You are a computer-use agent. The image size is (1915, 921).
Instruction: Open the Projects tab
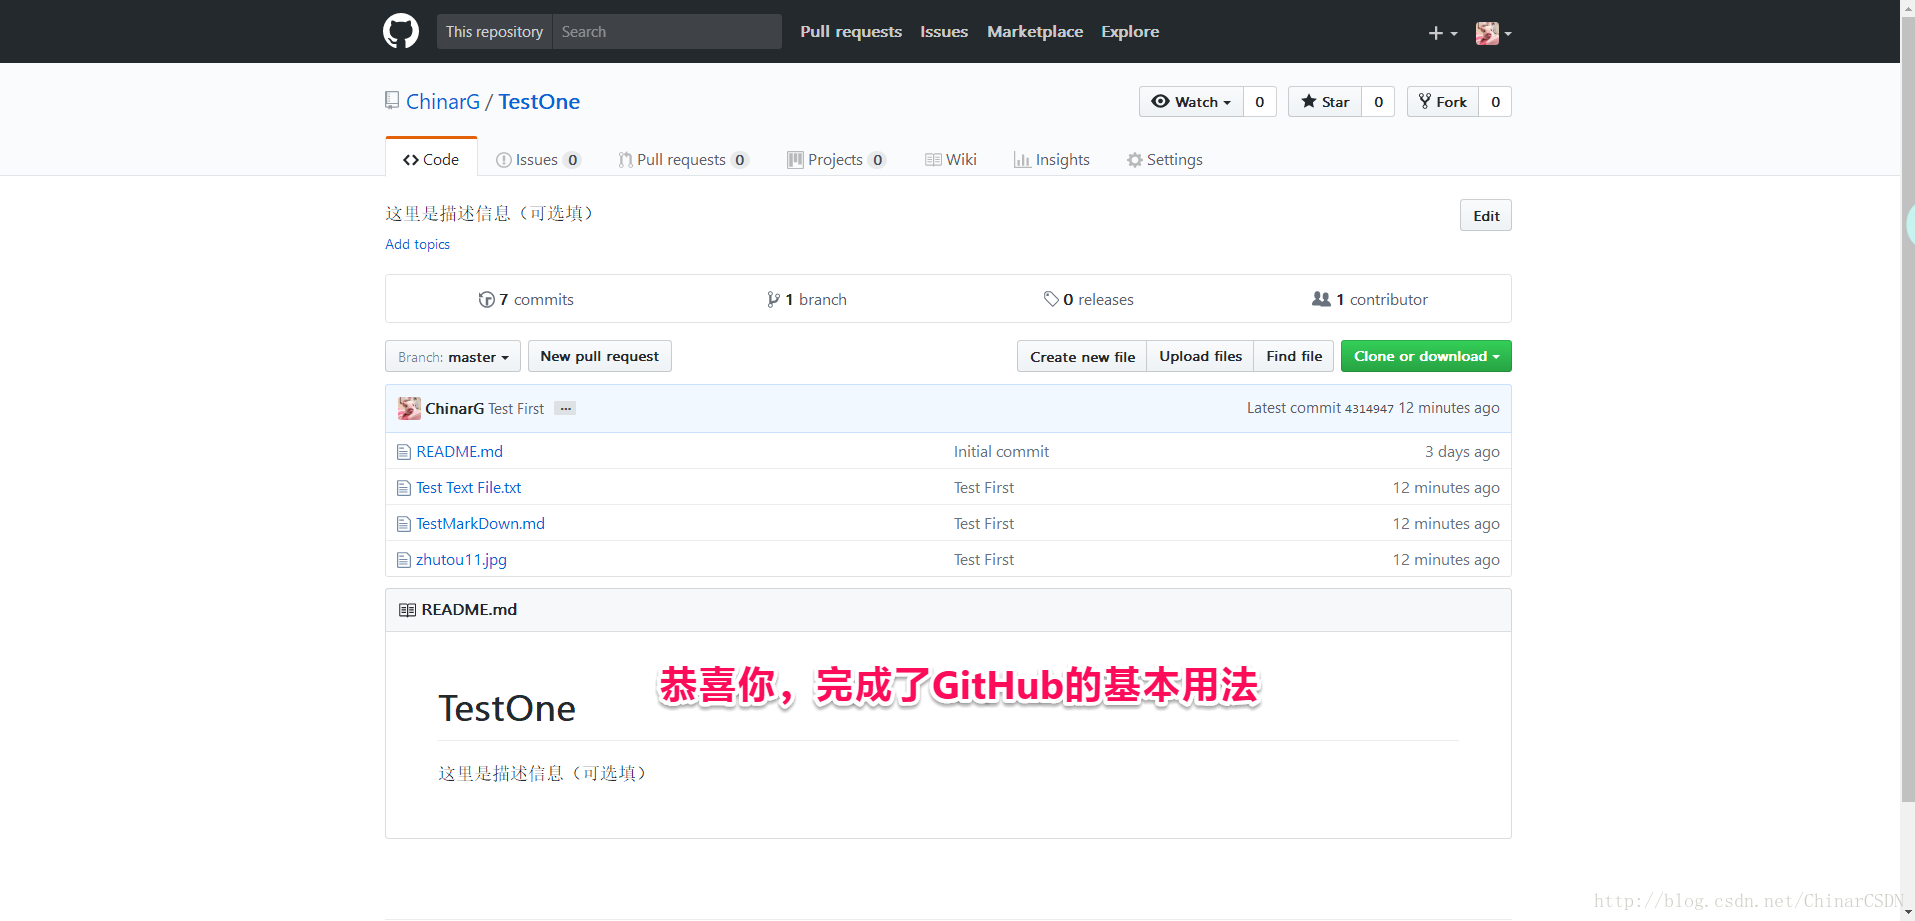(x=836, y=159)
